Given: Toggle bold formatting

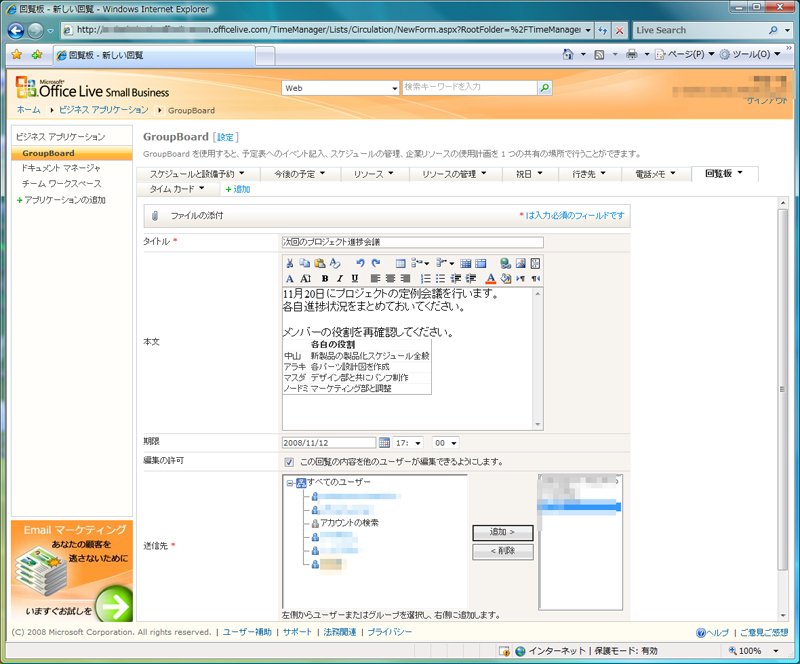Looking at the screenshot, I should pos(325,279).
